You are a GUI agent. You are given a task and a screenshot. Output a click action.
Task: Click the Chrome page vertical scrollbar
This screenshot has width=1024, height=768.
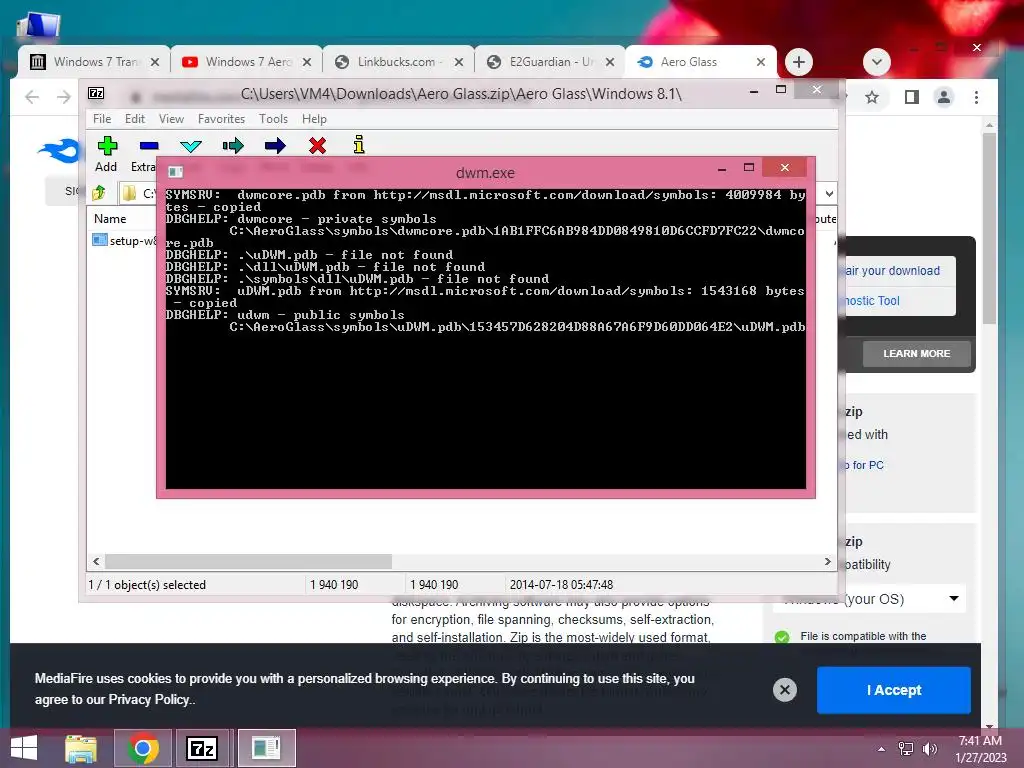pos(989,229)
